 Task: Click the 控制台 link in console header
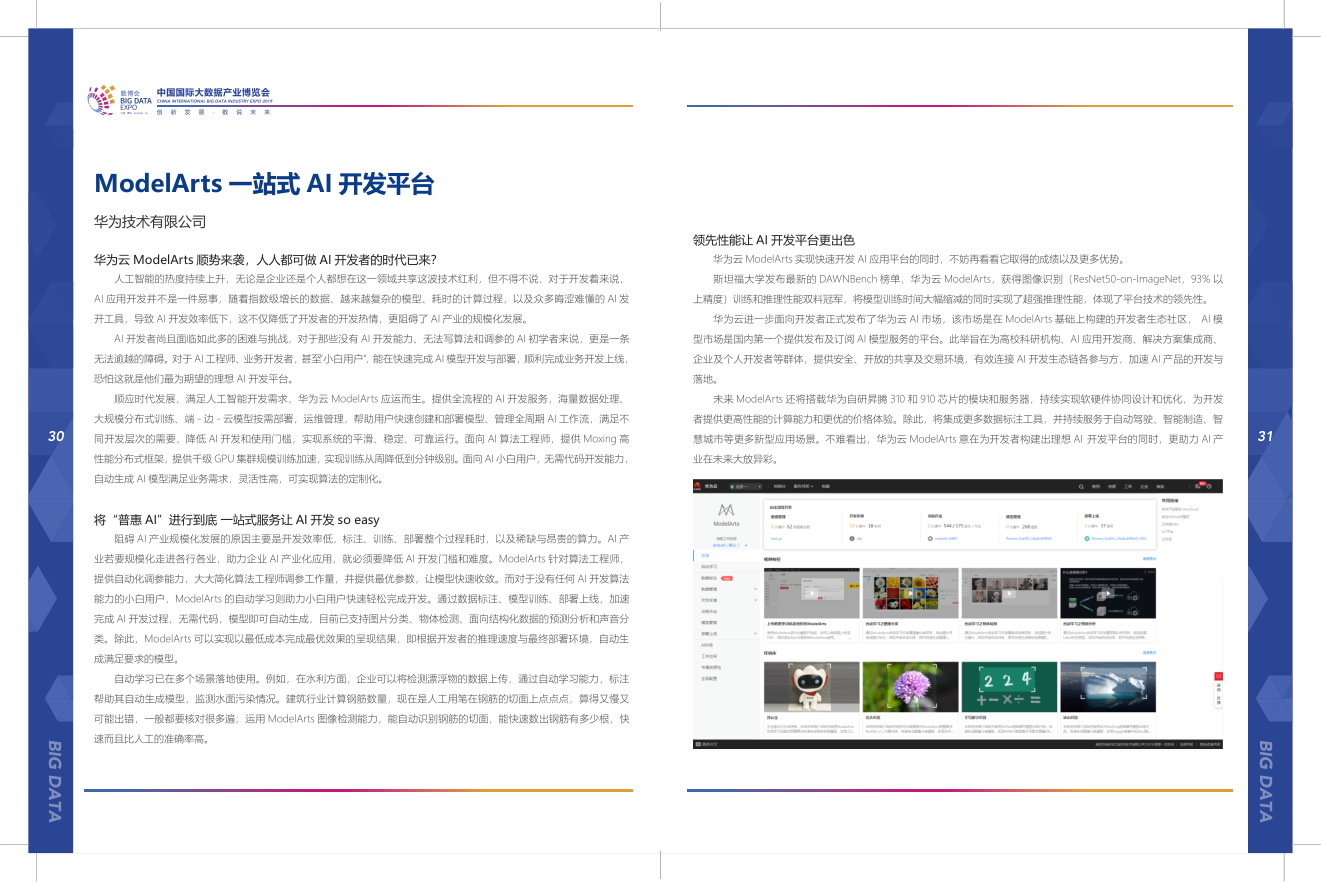point(779,486)
